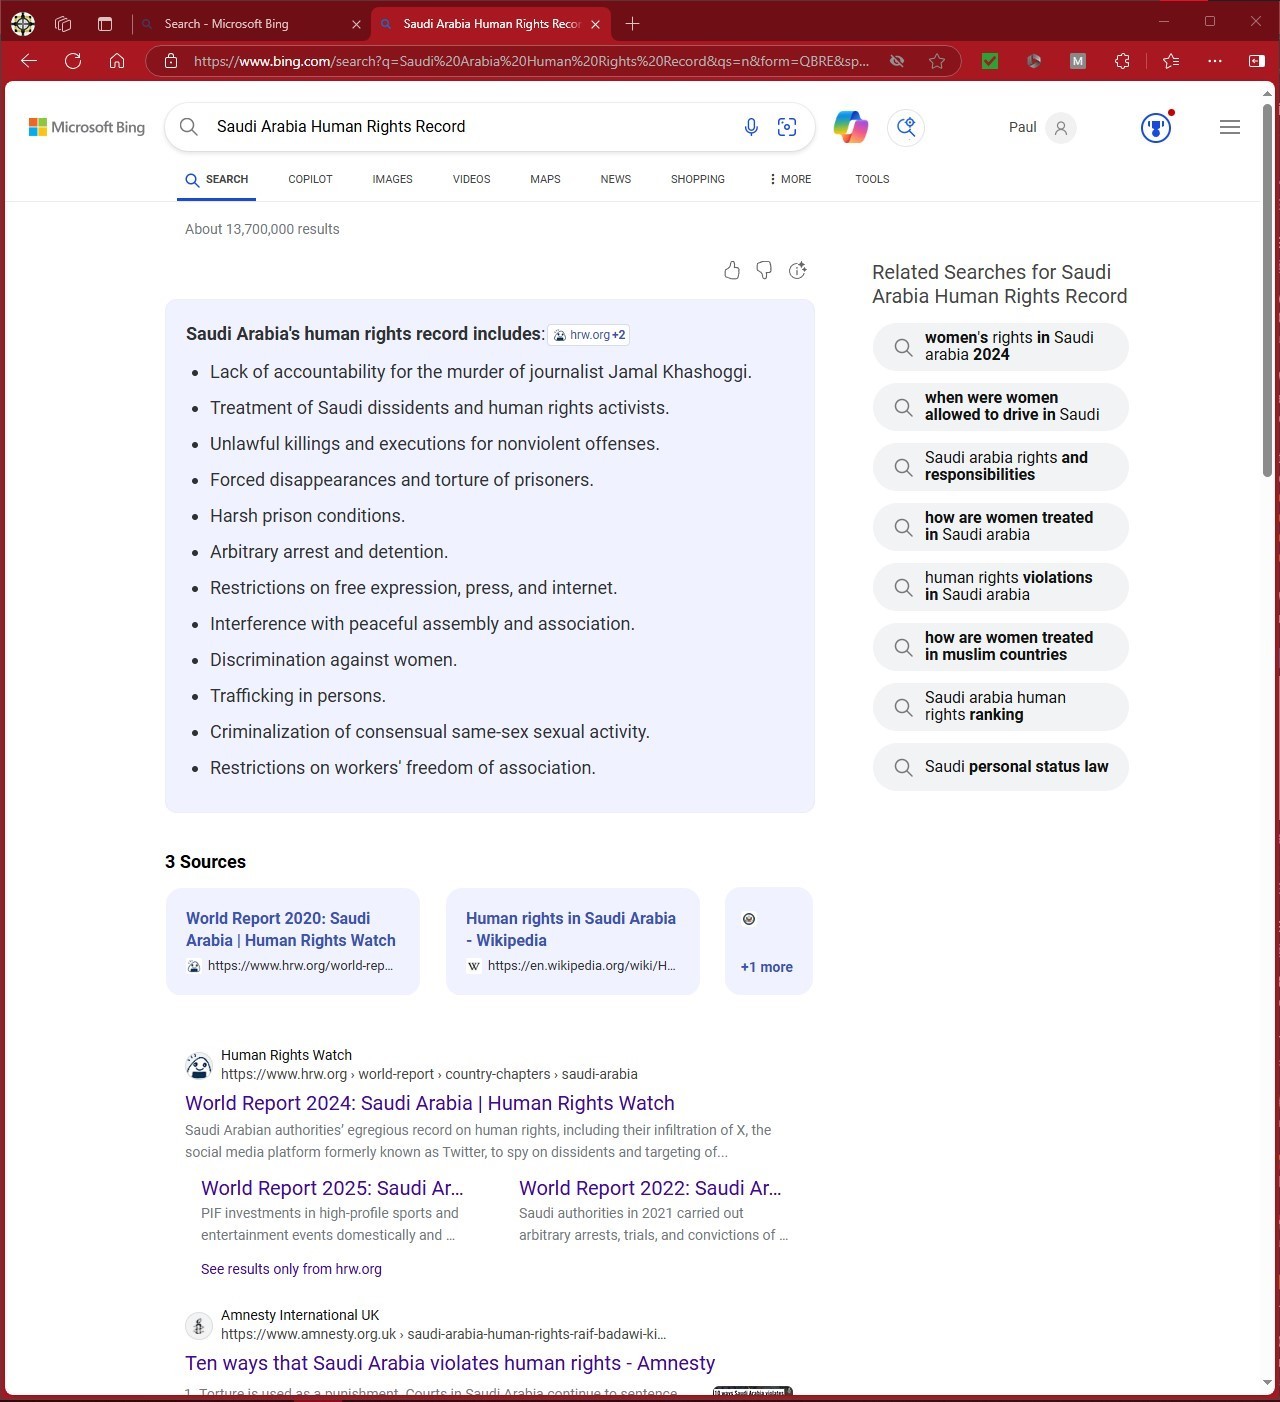1280x1402 pixels.
Task: Click the Microsoft Bing logo
Action: (87, 127)
